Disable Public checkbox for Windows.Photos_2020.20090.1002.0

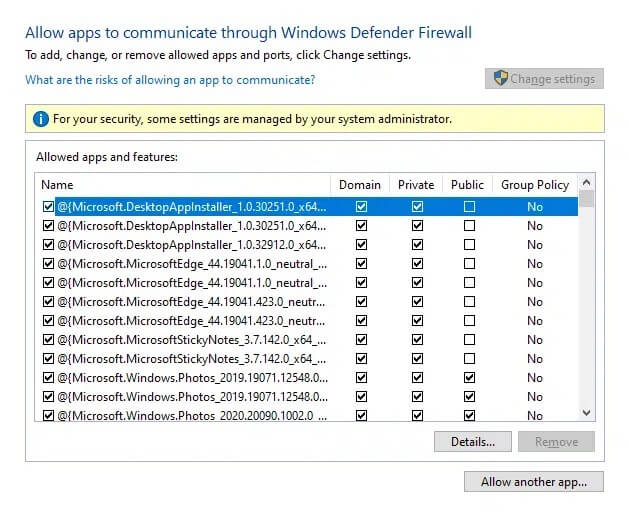point(469,415)
